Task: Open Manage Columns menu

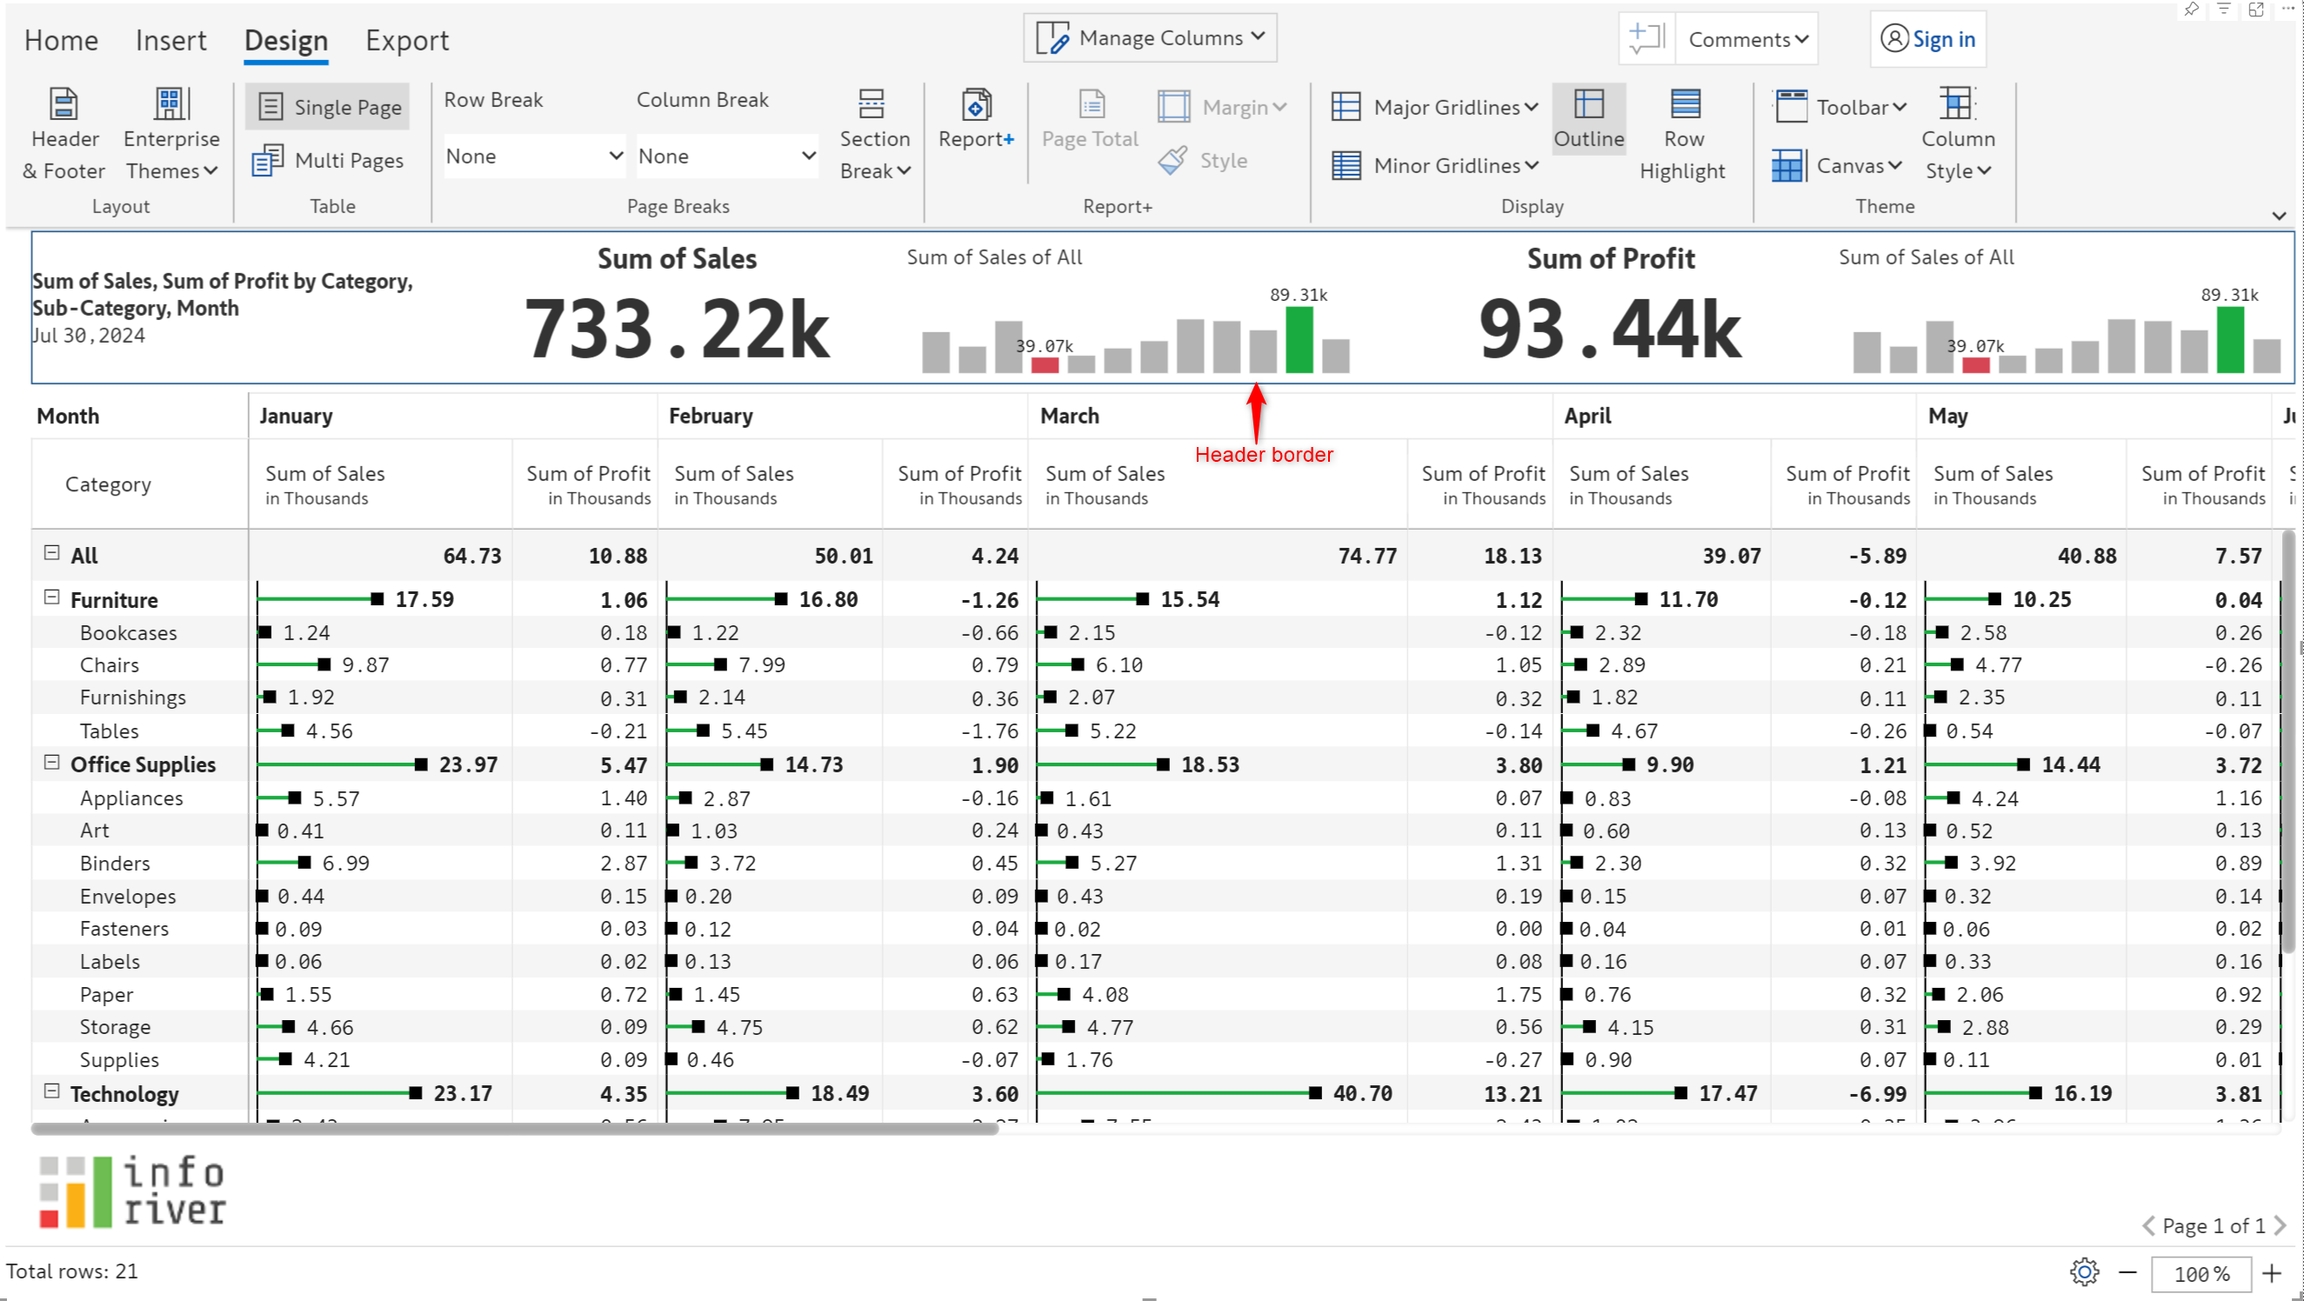Action: [x=1150, y=38]
